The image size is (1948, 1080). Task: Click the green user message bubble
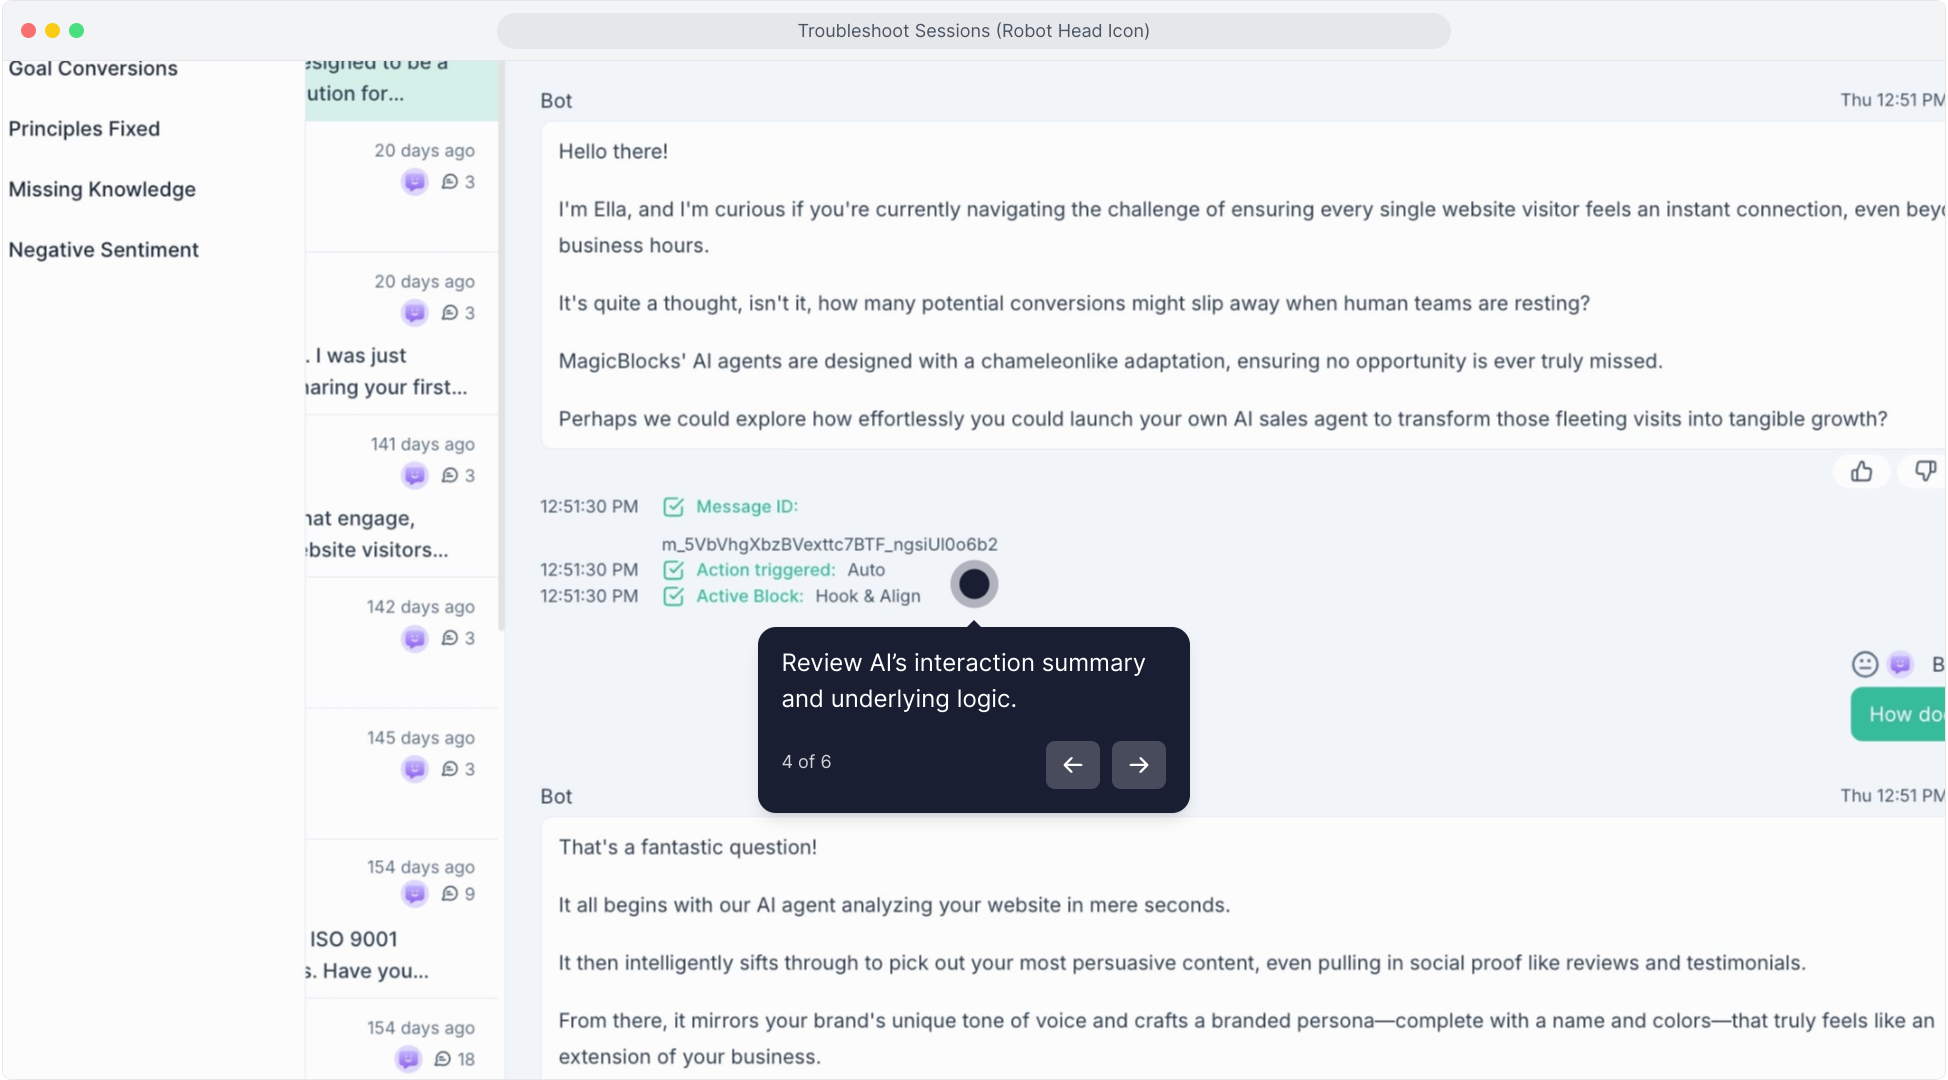coord(1900,714)
